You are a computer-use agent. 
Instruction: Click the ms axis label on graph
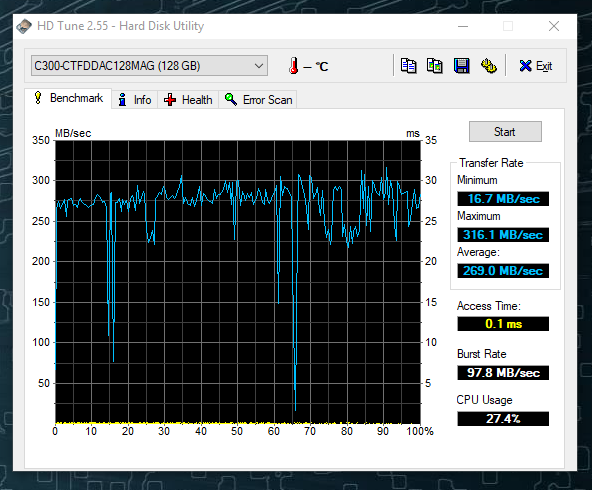(413, 134)
